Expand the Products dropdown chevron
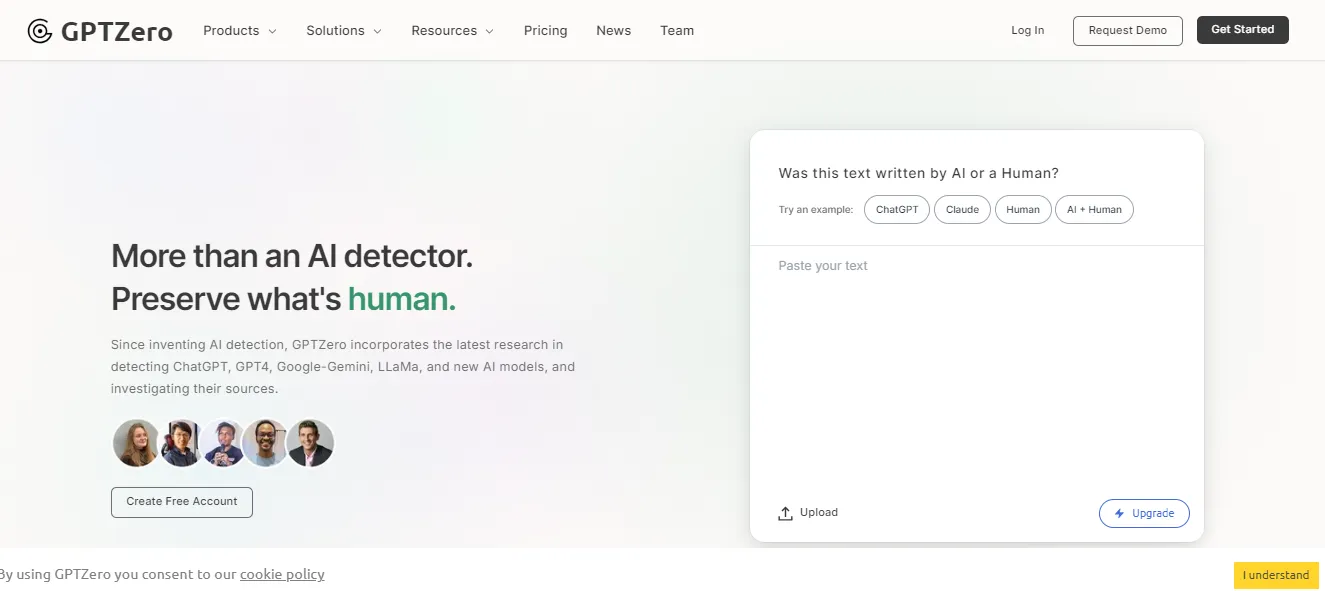This screenshot has height=591, width=1325. click(x=272, y=31)
